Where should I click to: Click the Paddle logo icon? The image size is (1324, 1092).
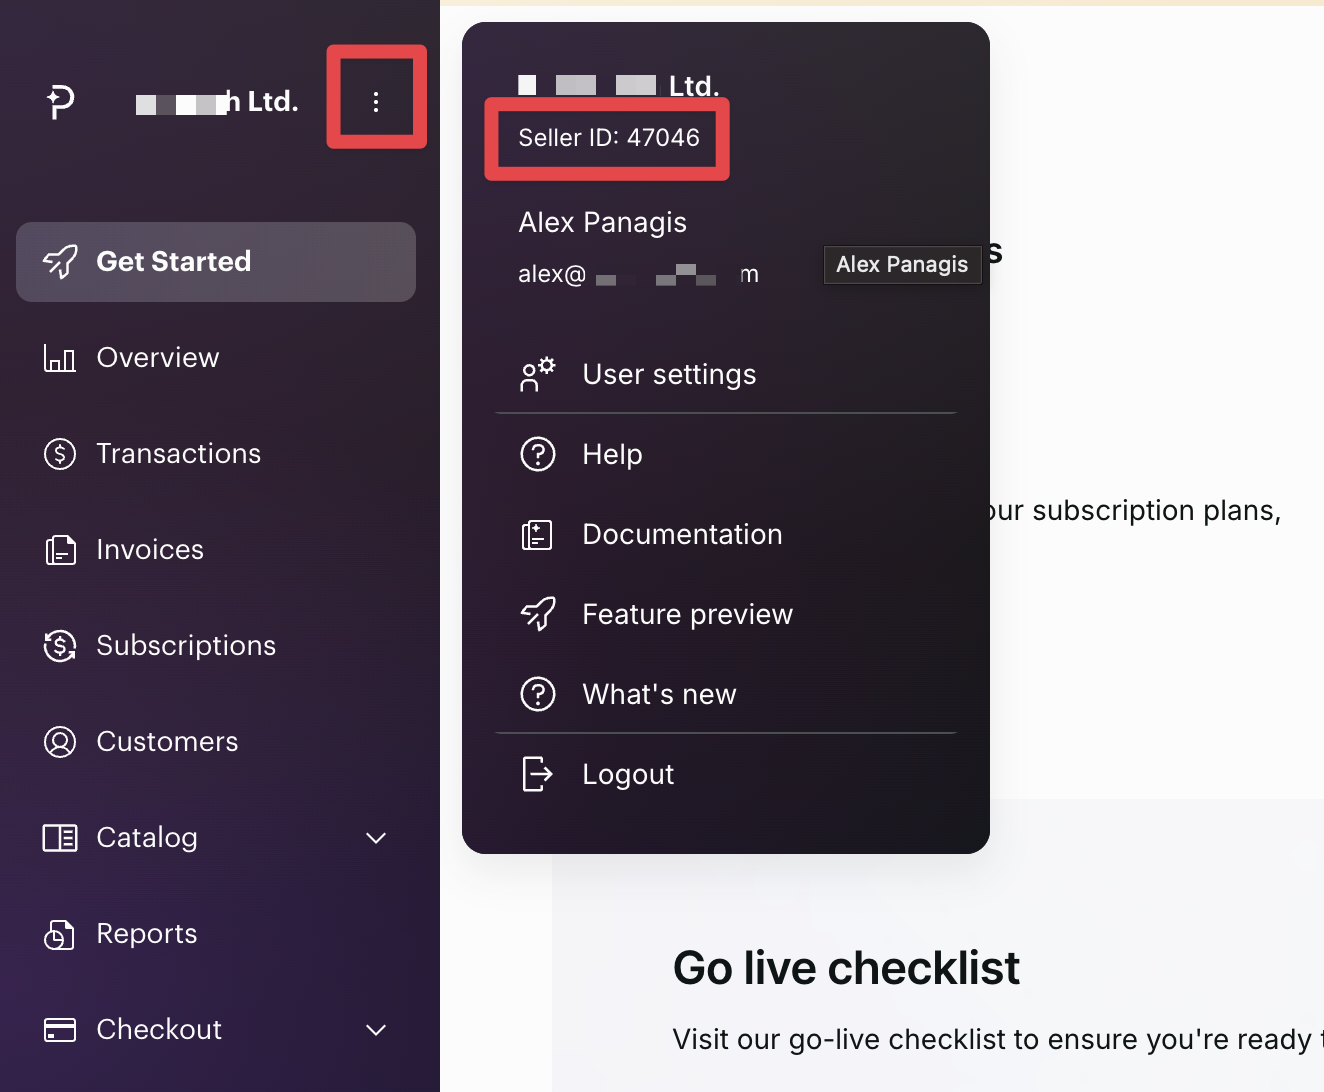click(x=60, y=101)
